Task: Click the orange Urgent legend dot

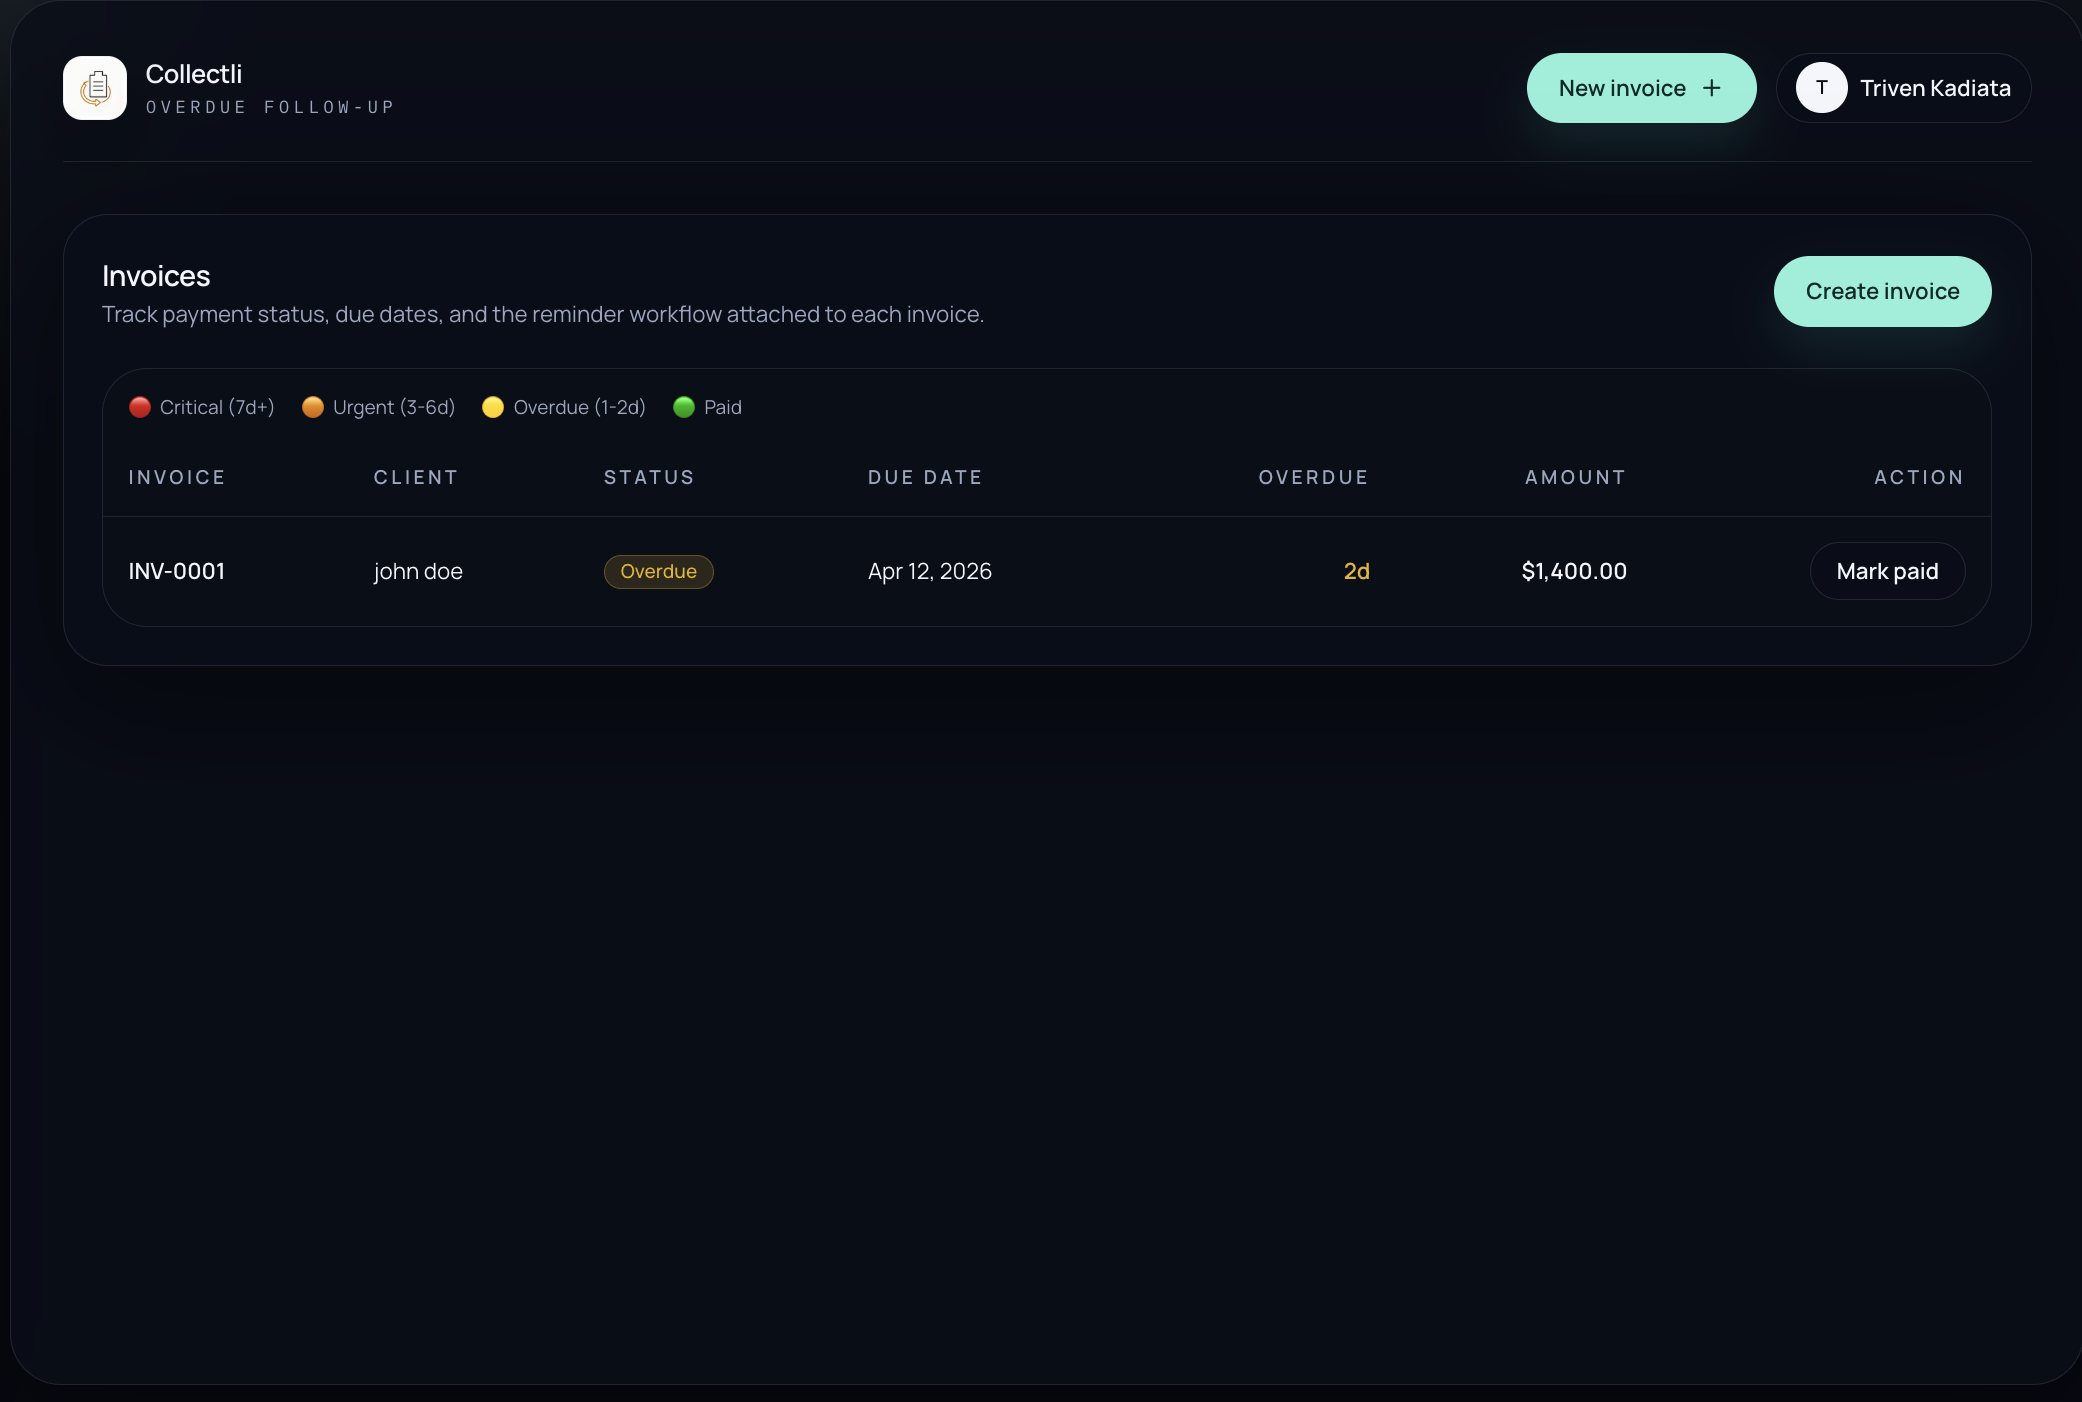Action: [x=313, y=407]
